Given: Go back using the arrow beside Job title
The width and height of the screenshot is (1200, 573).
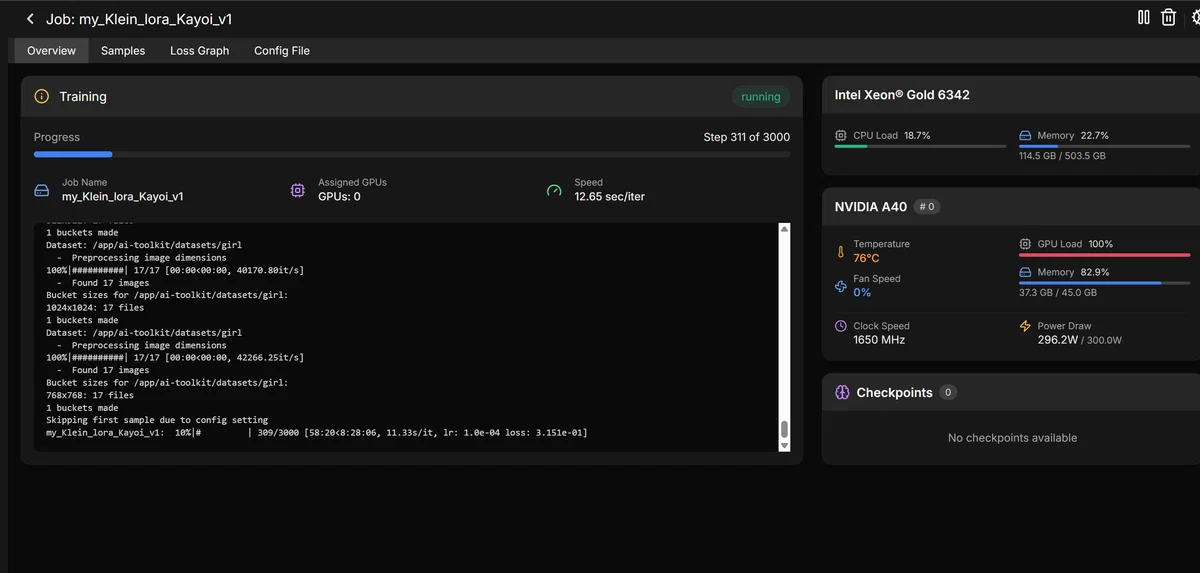Looking at the screenshot, I should tap(30, 19).
